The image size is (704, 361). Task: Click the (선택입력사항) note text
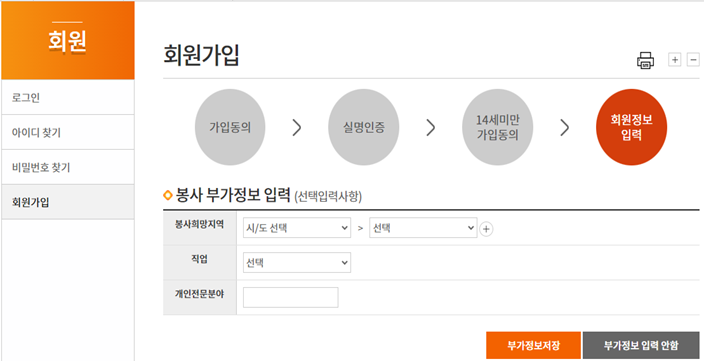328,197
